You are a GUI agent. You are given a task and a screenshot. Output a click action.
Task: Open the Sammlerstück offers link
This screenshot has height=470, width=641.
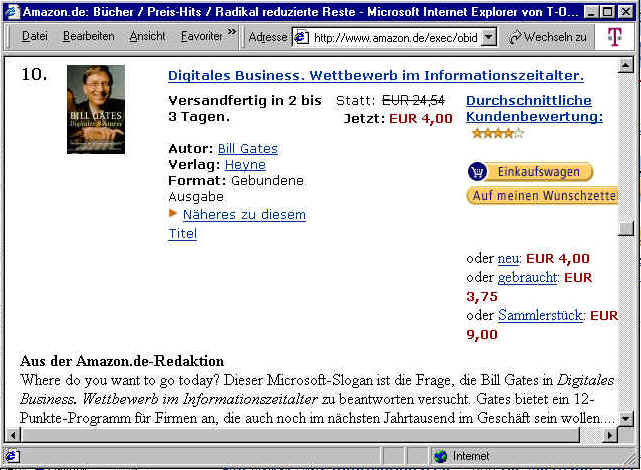541,316
